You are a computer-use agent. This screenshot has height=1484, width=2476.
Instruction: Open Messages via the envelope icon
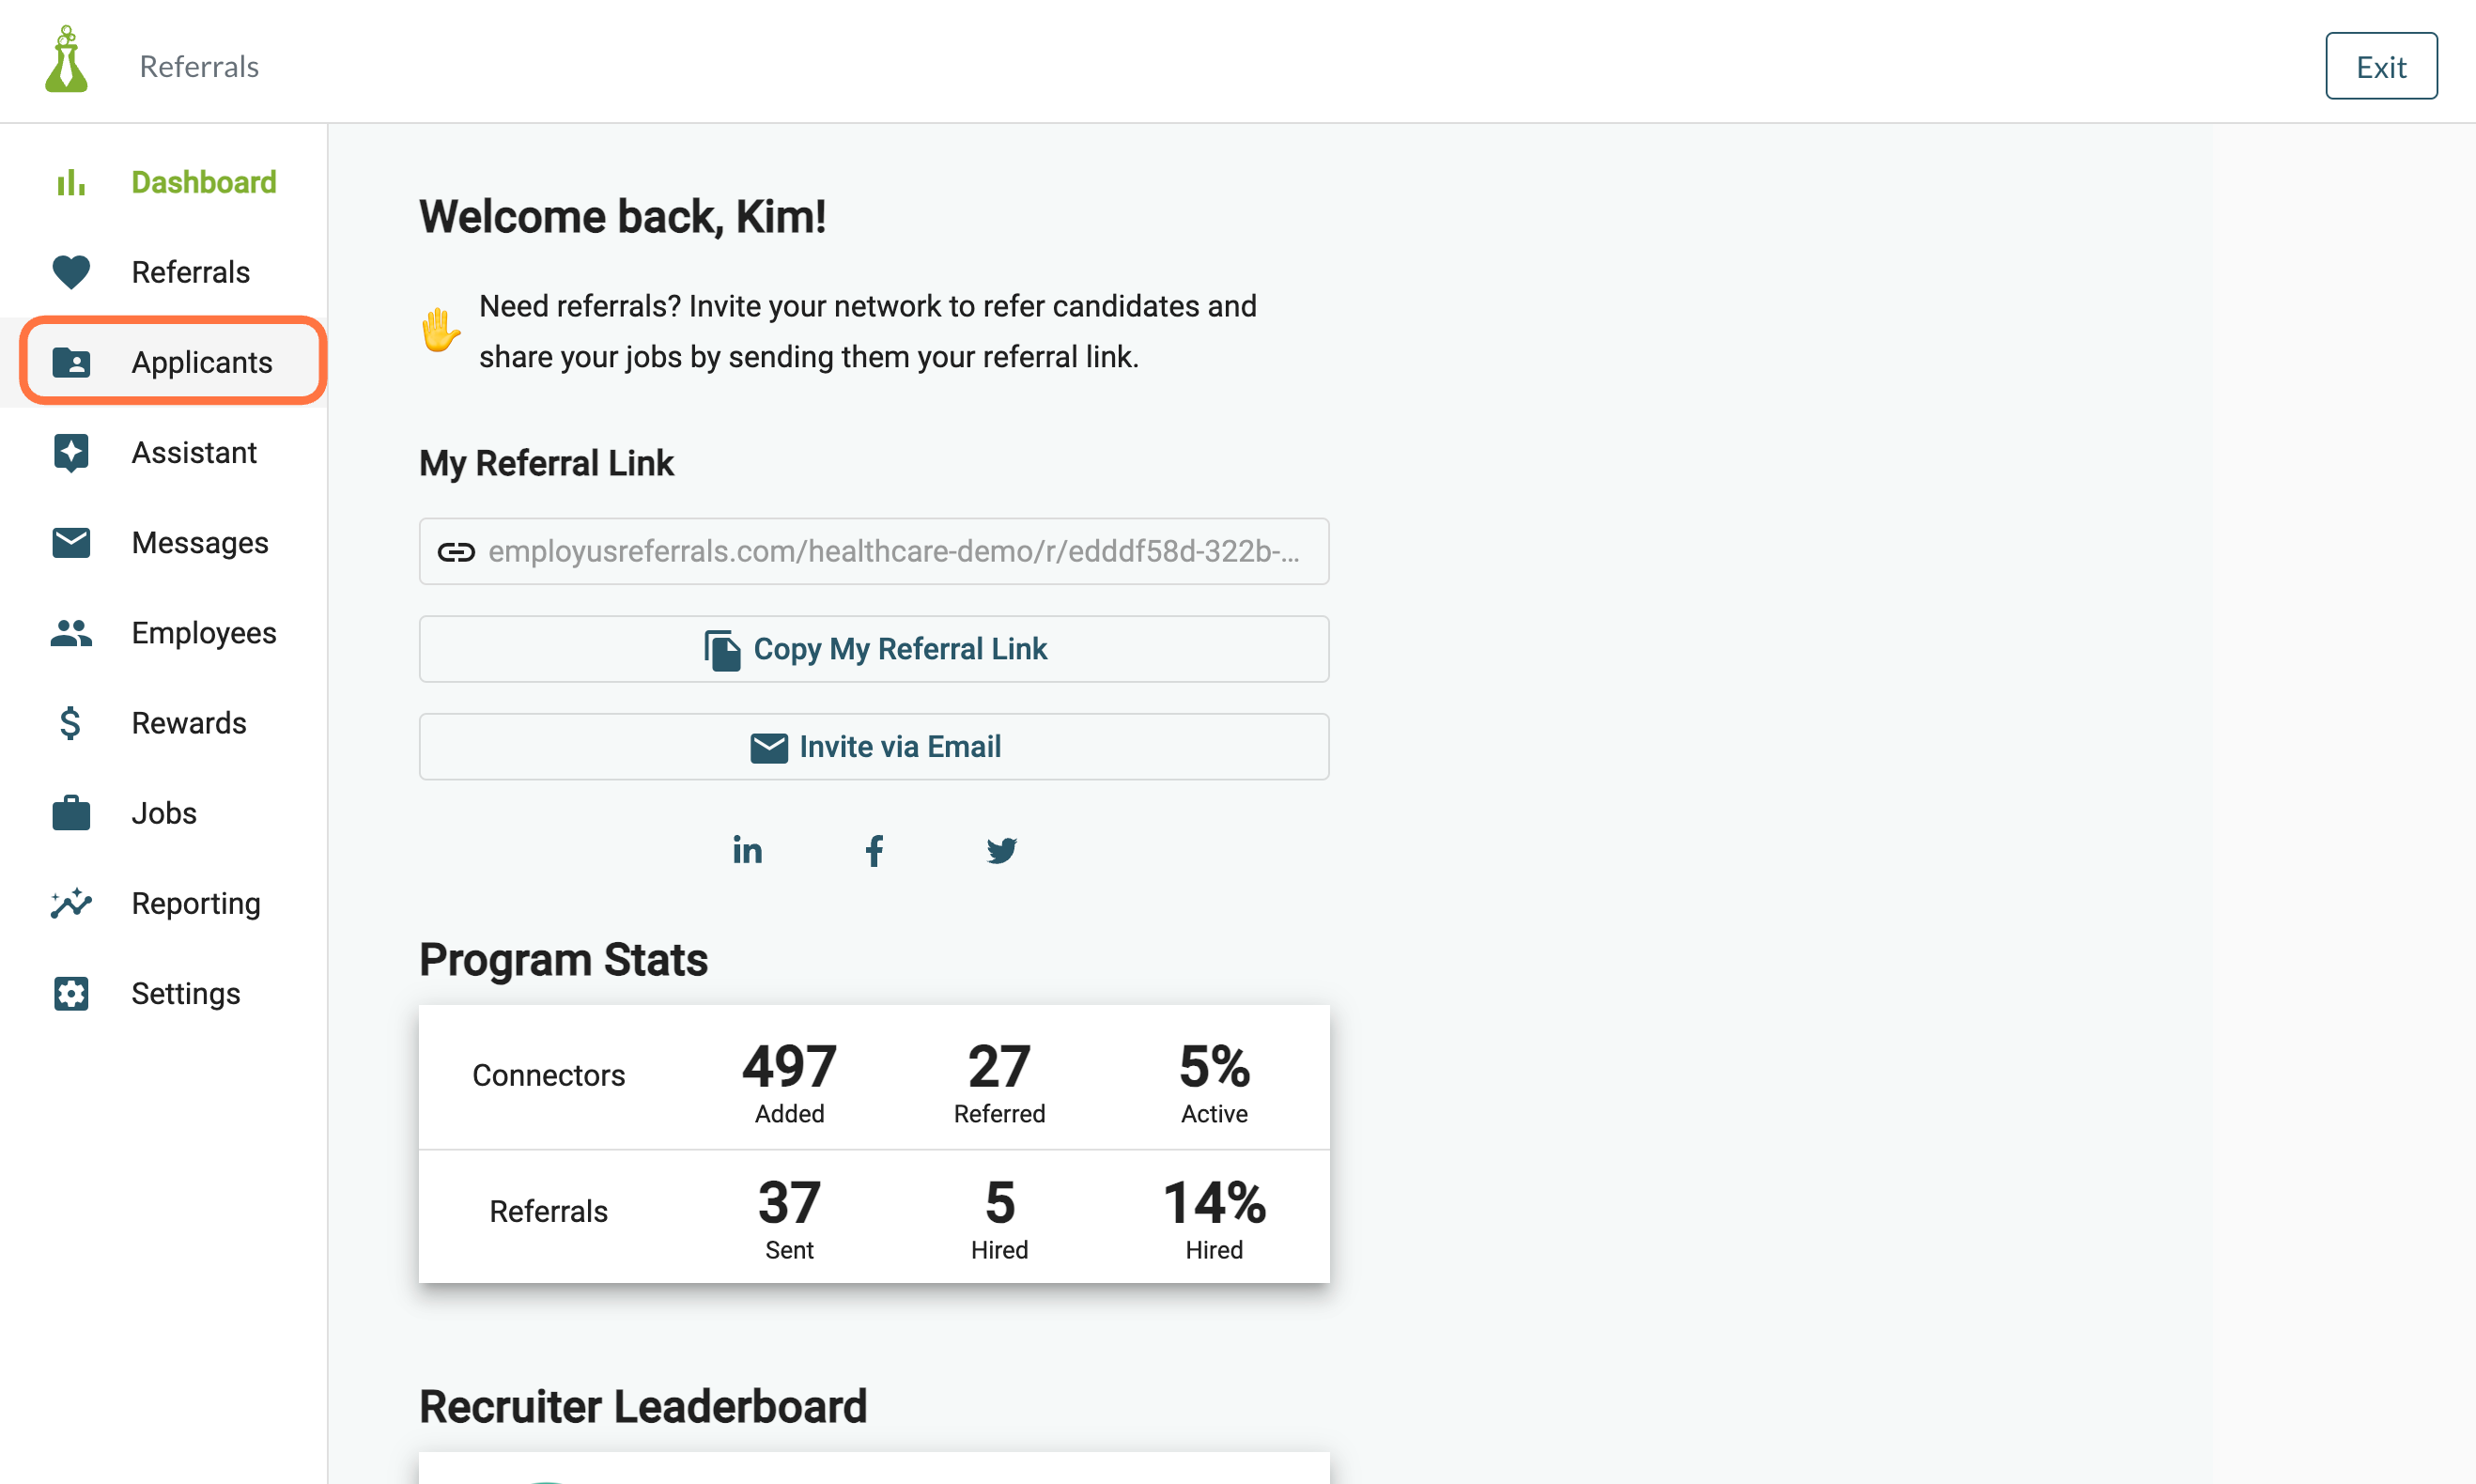coord(71,542)
